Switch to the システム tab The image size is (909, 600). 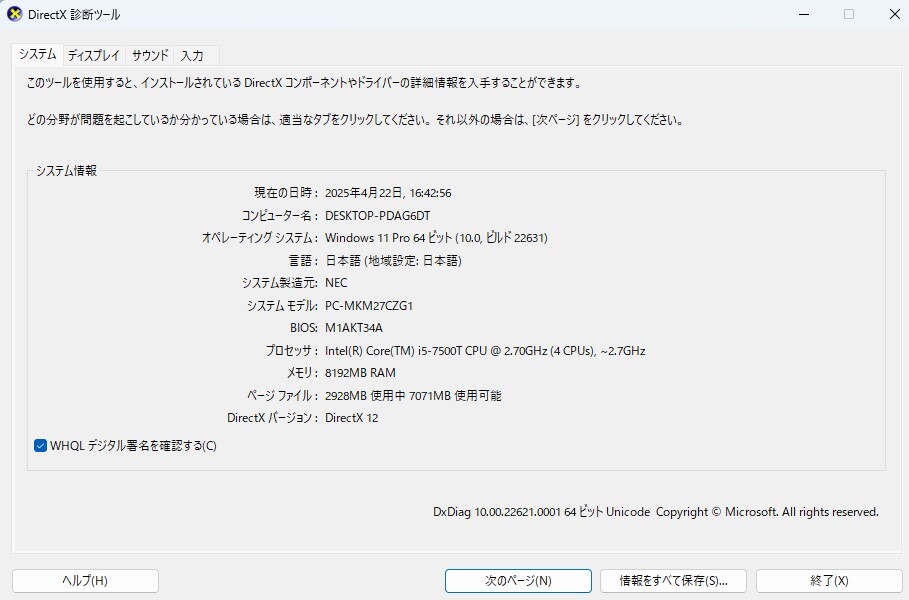[38, 54]
